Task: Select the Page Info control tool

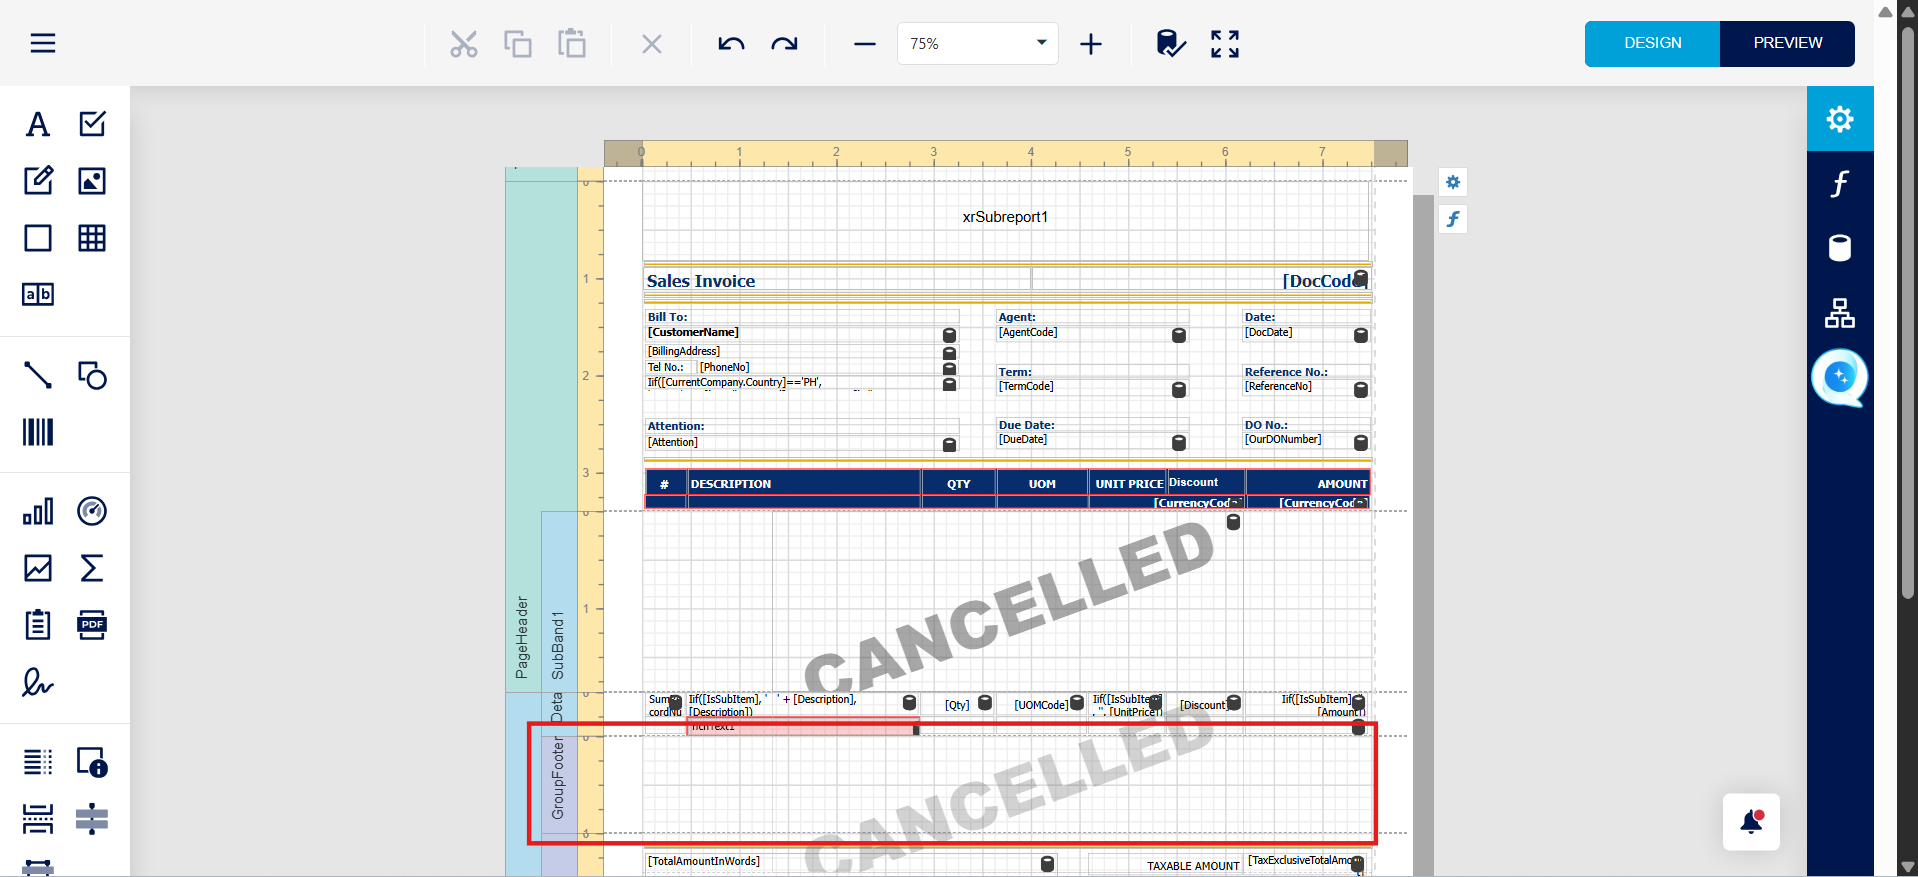Action: (x=92, y=762)
